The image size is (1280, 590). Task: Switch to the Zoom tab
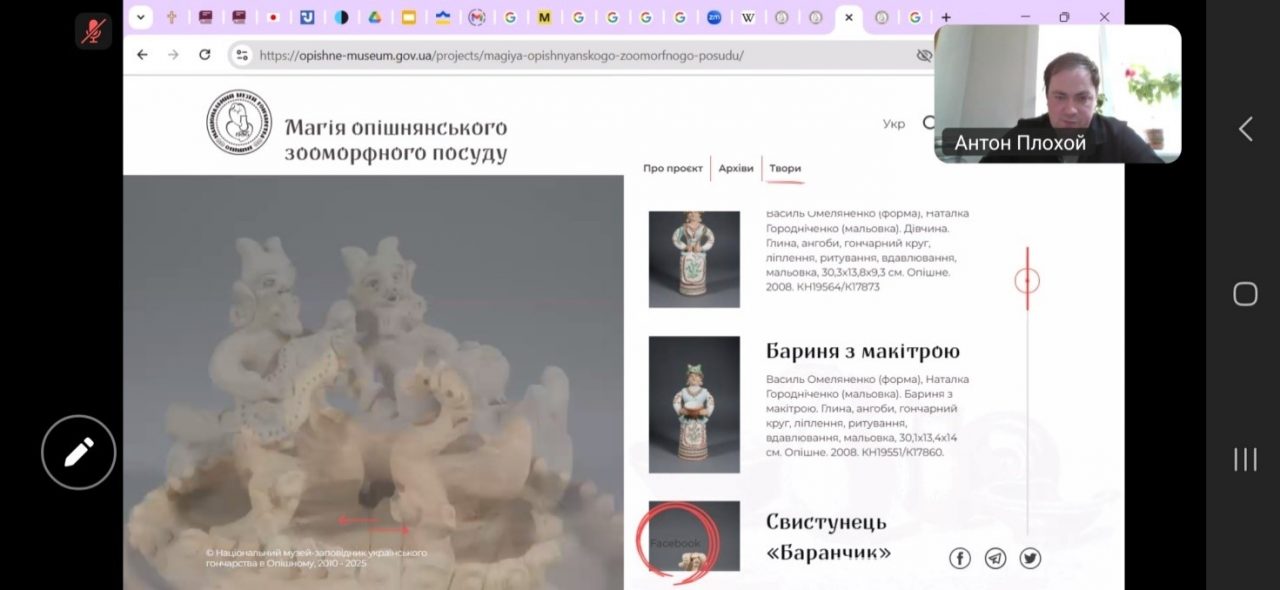click(714, 17)
